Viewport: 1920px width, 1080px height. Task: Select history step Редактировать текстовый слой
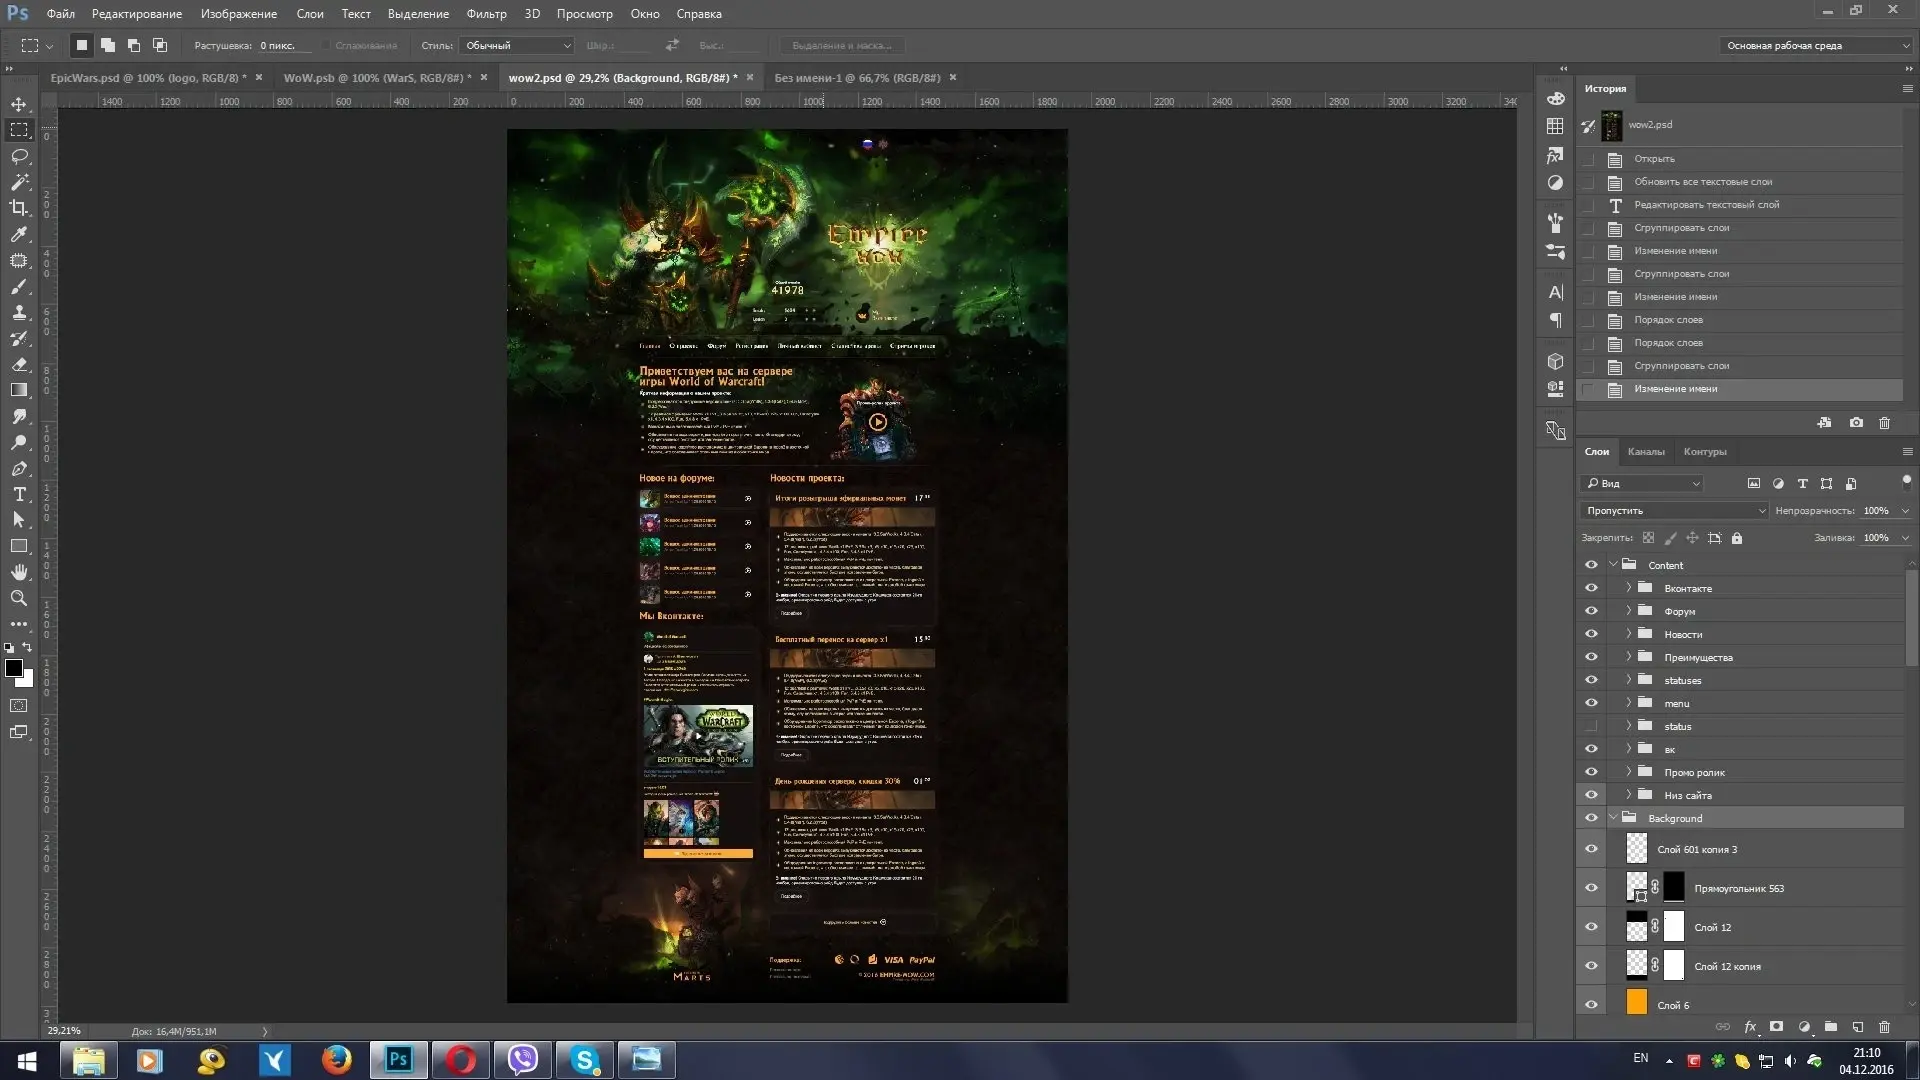1740,205
